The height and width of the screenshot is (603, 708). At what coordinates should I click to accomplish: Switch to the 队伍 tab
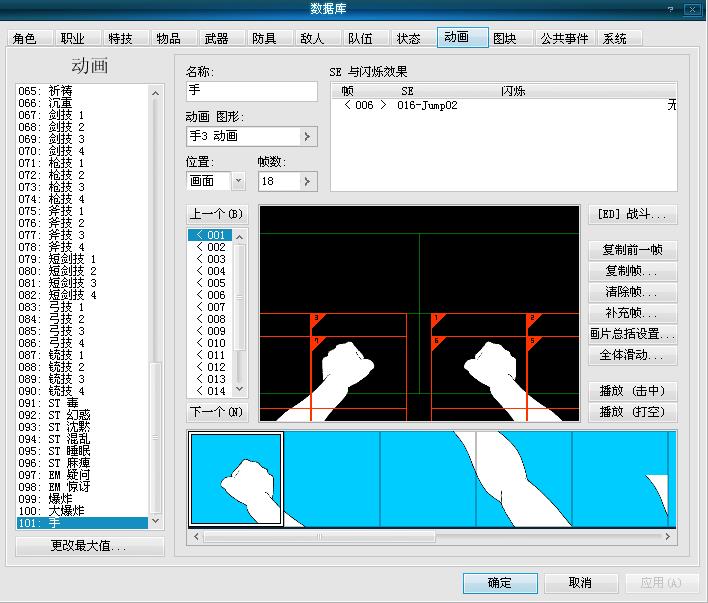tap(365, 38)
